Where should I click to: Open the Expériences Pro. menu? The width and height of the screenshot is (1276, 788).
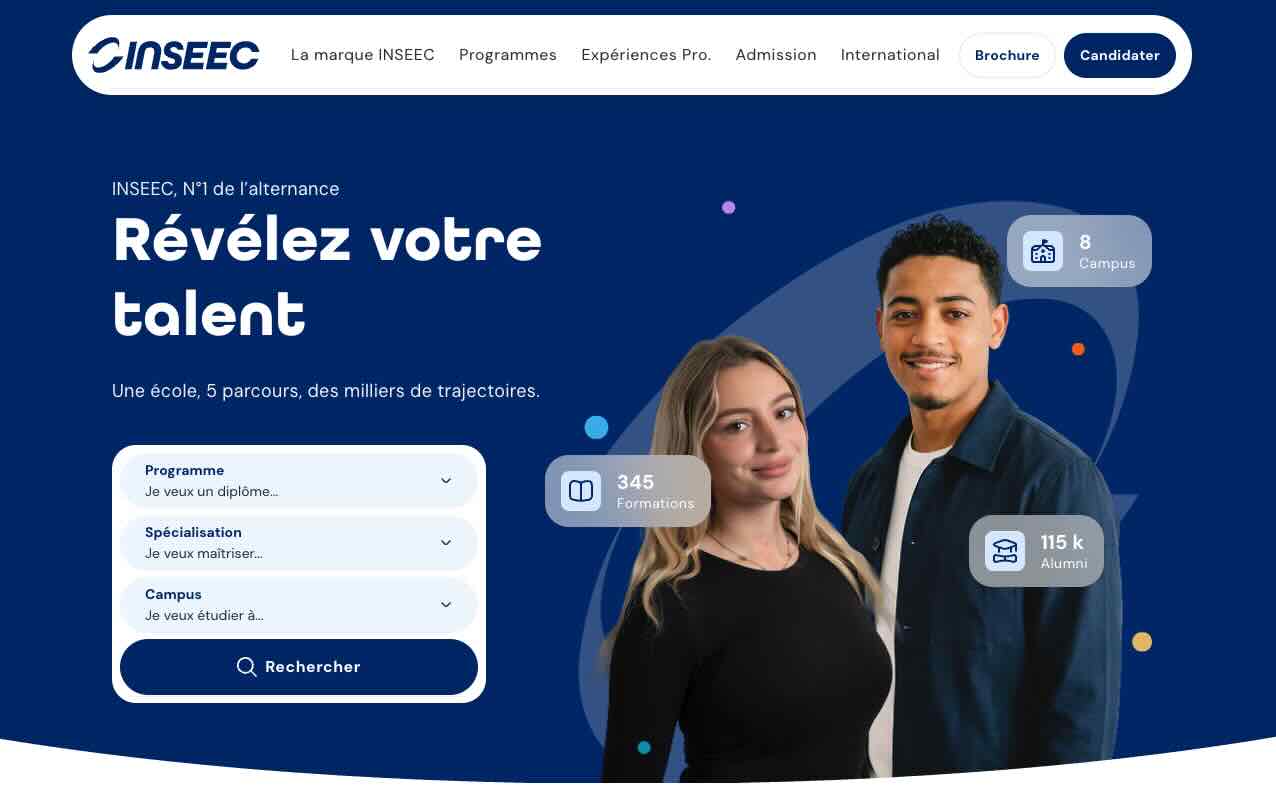(646, 55)
